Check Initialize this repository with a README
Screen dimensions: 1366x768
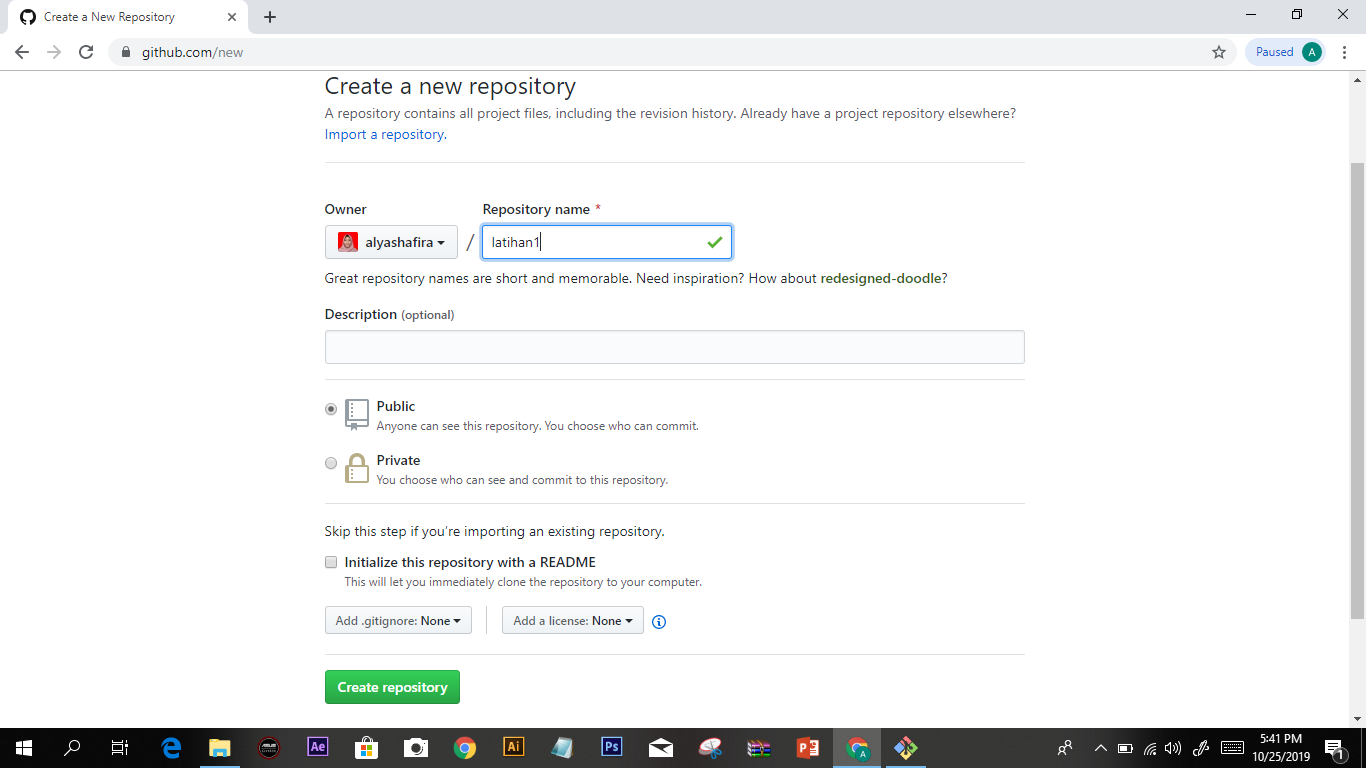331,562
